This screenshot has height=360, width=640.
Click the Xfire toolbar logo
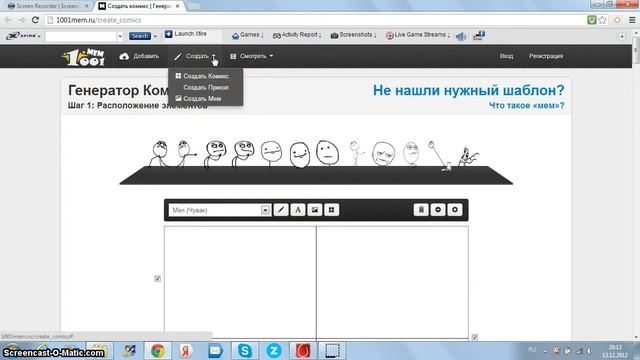coord(20,36)
